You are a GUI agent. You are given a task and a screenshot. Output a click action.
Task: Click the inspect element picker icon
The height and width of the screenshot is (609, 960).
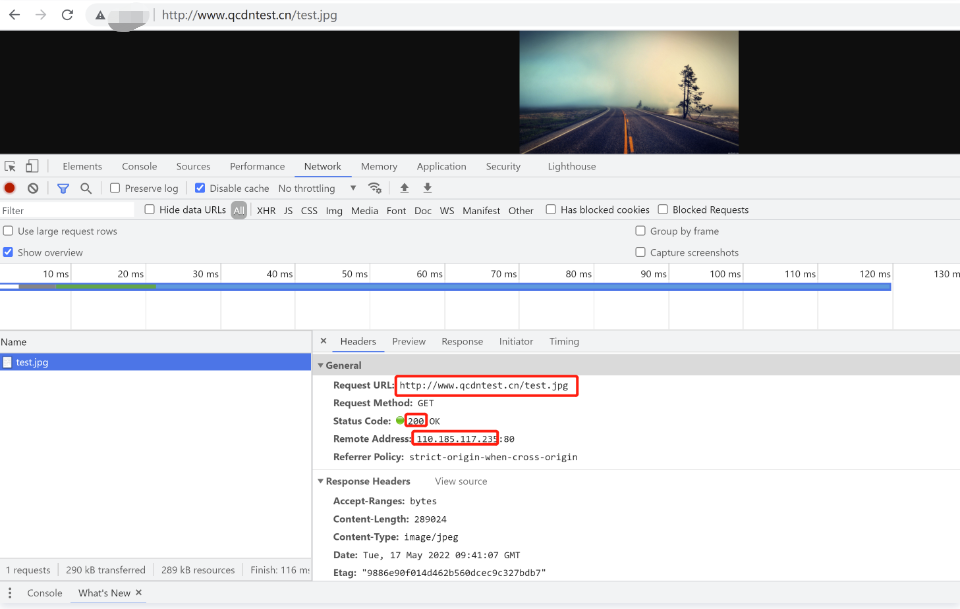tap(10, 167)
